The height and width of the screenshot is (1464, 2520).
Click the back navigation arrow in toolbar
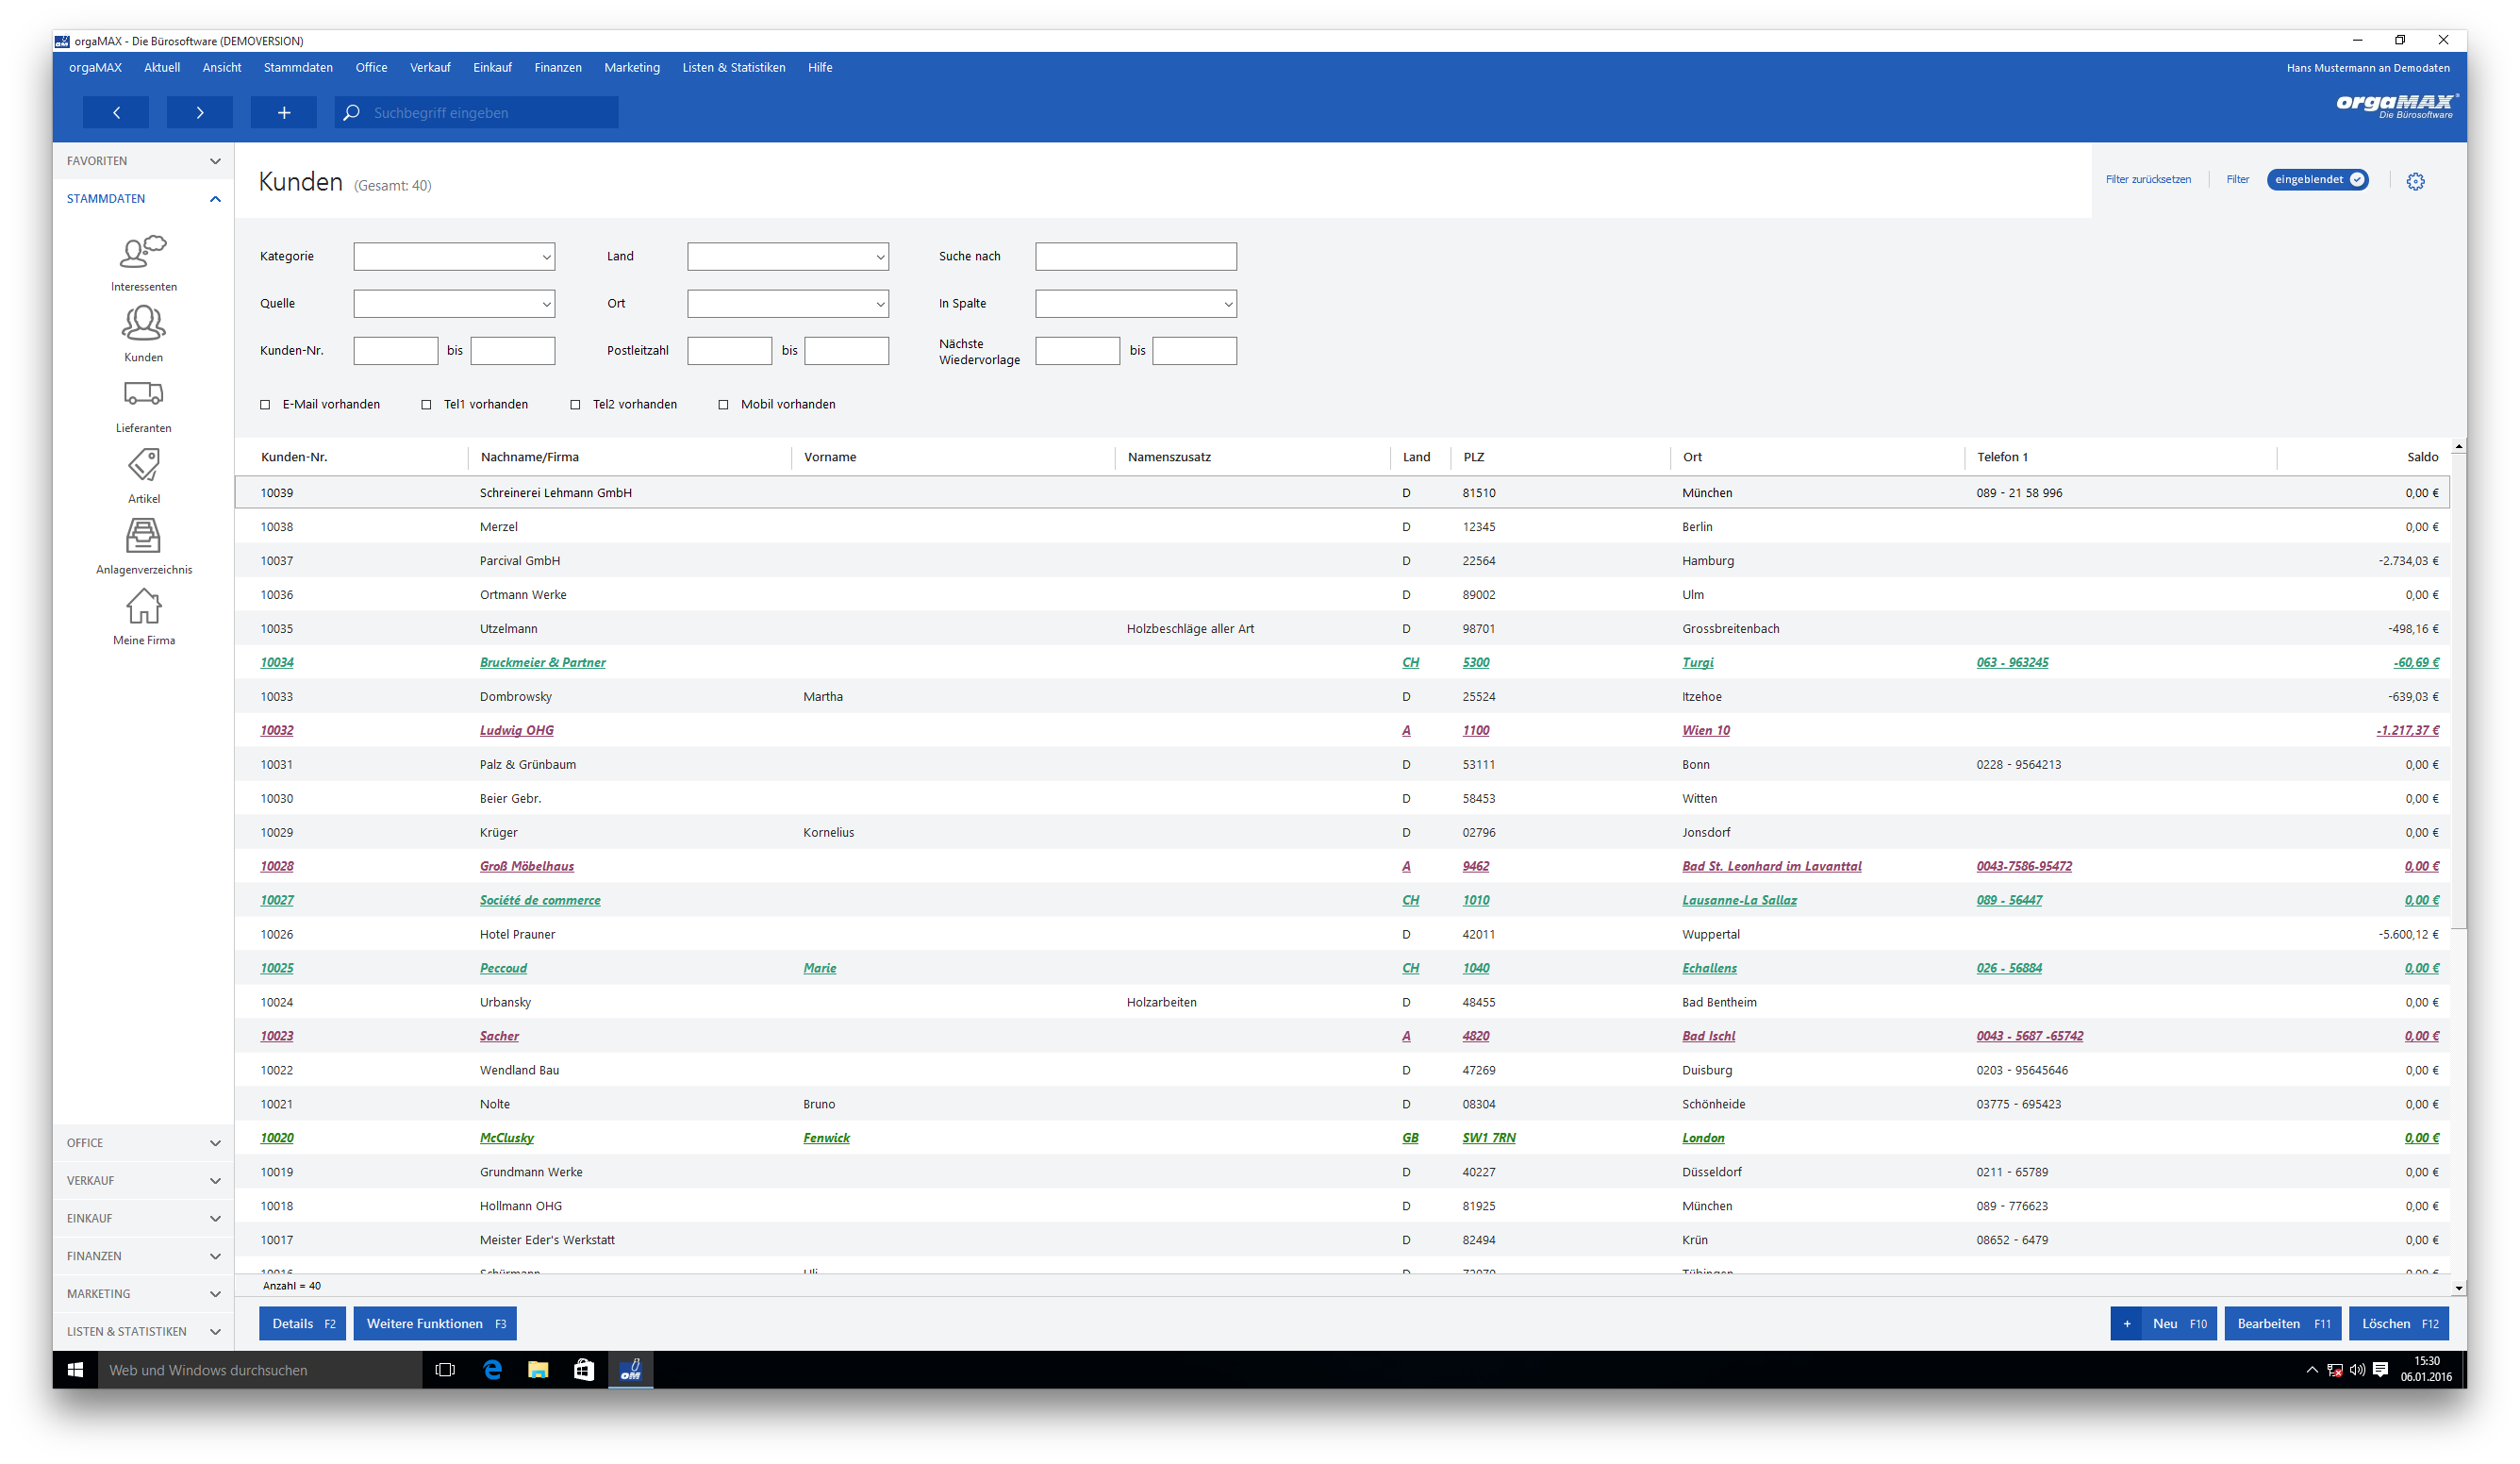click(116, 113)
